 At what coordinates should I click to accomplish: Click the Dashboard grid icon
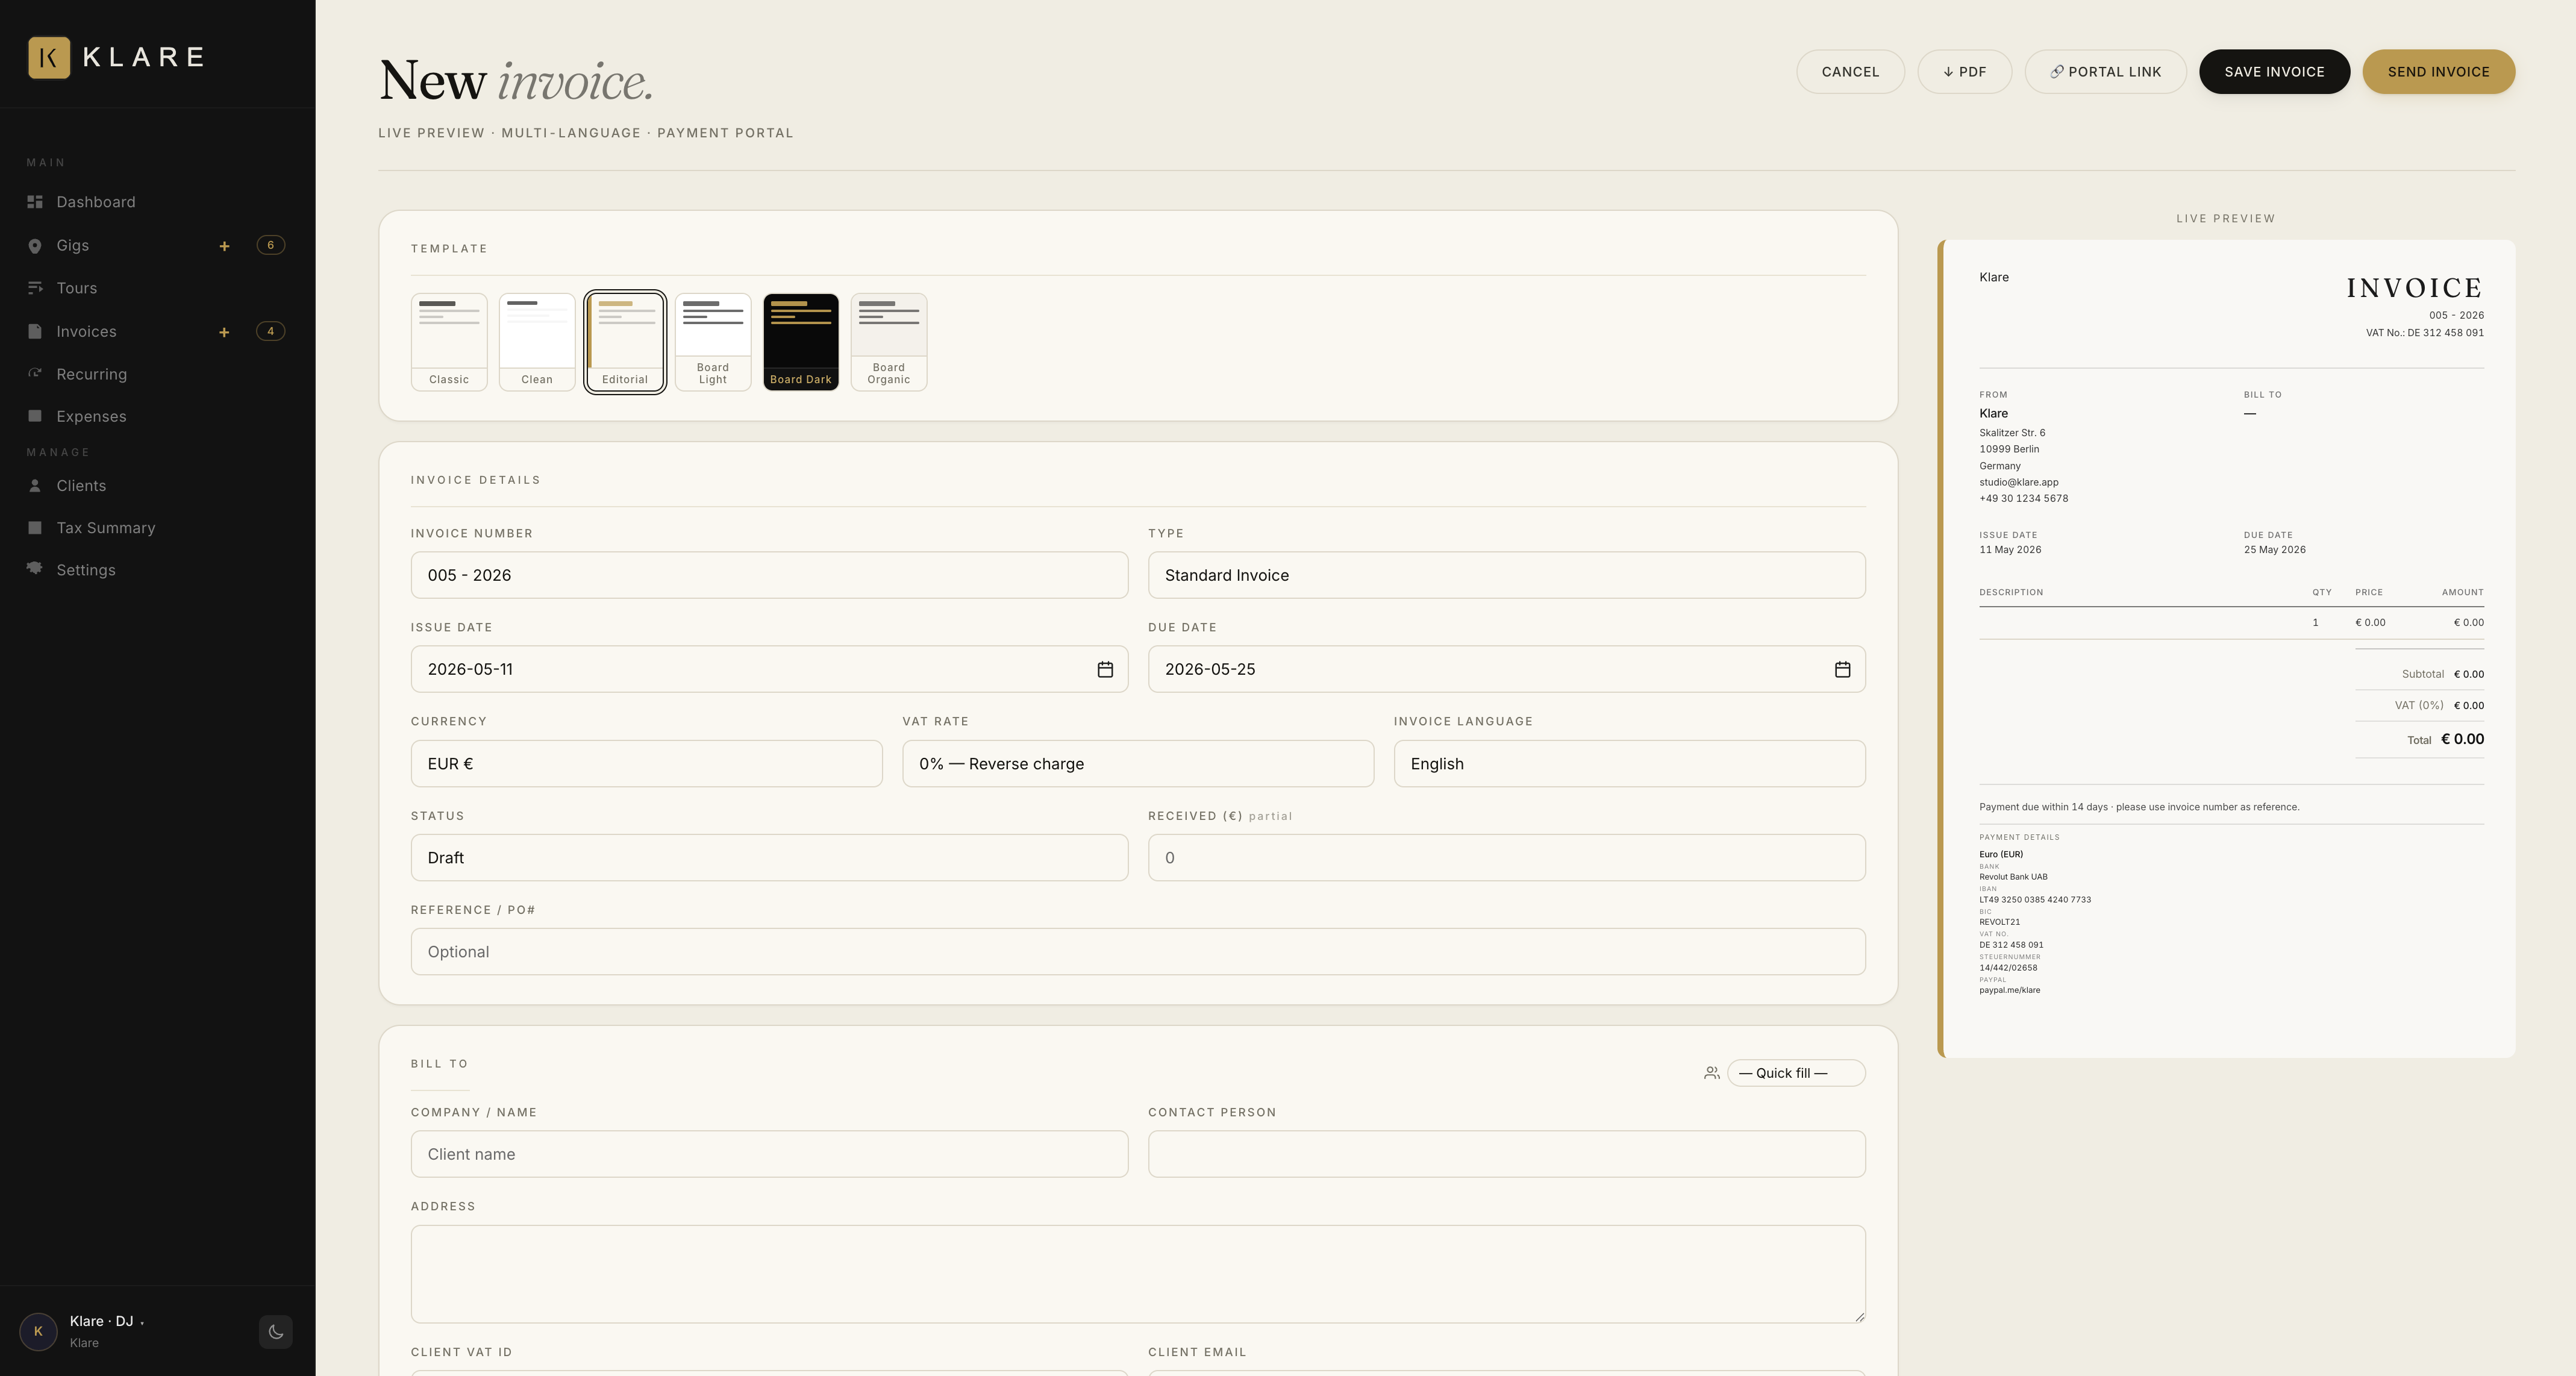(35, 202)
